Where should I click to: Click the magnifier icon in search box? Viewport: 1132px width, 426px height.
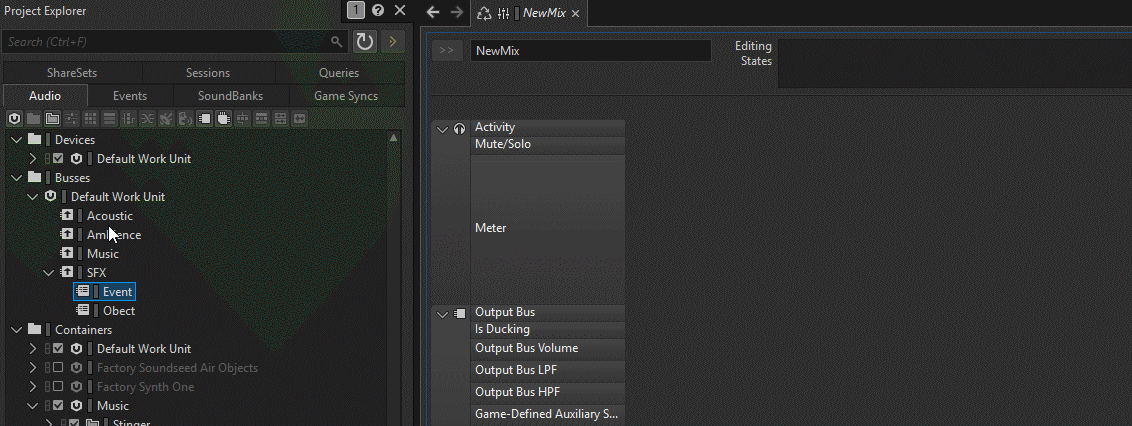[x=336, y=42]
